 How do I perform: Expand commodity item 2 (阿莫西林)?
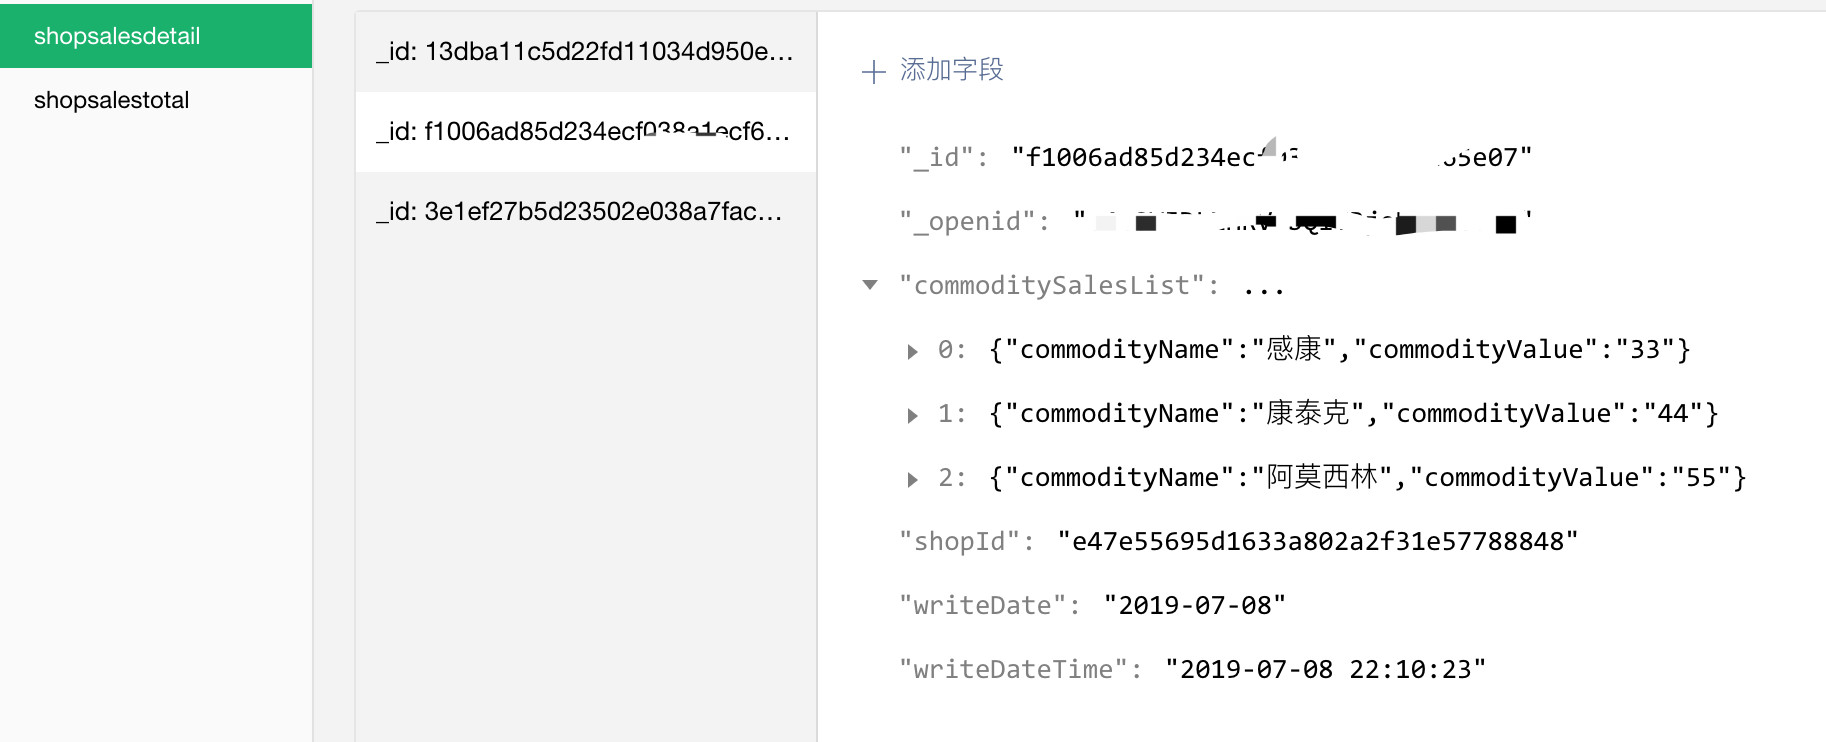(x=912, y=479)
